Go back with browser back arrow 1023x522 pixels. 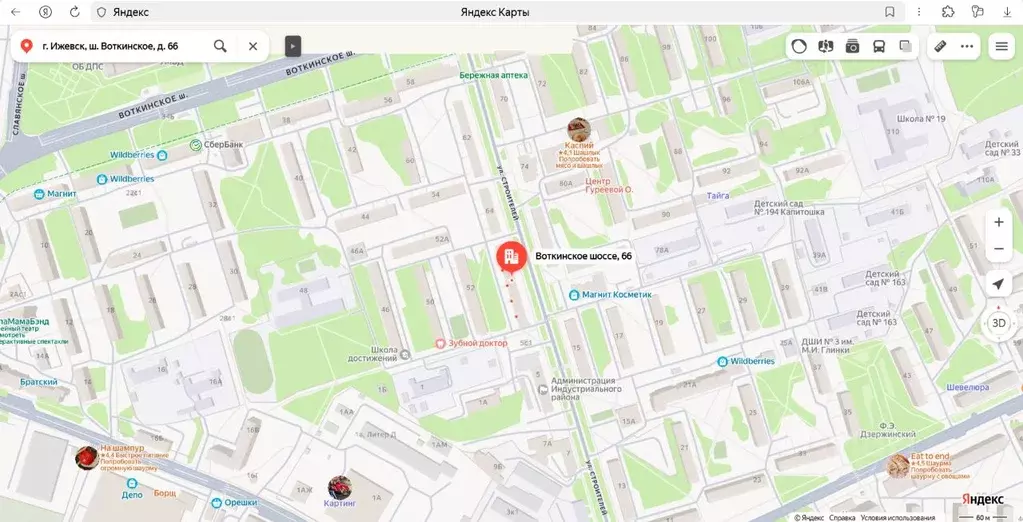click(x=16, y=12)
